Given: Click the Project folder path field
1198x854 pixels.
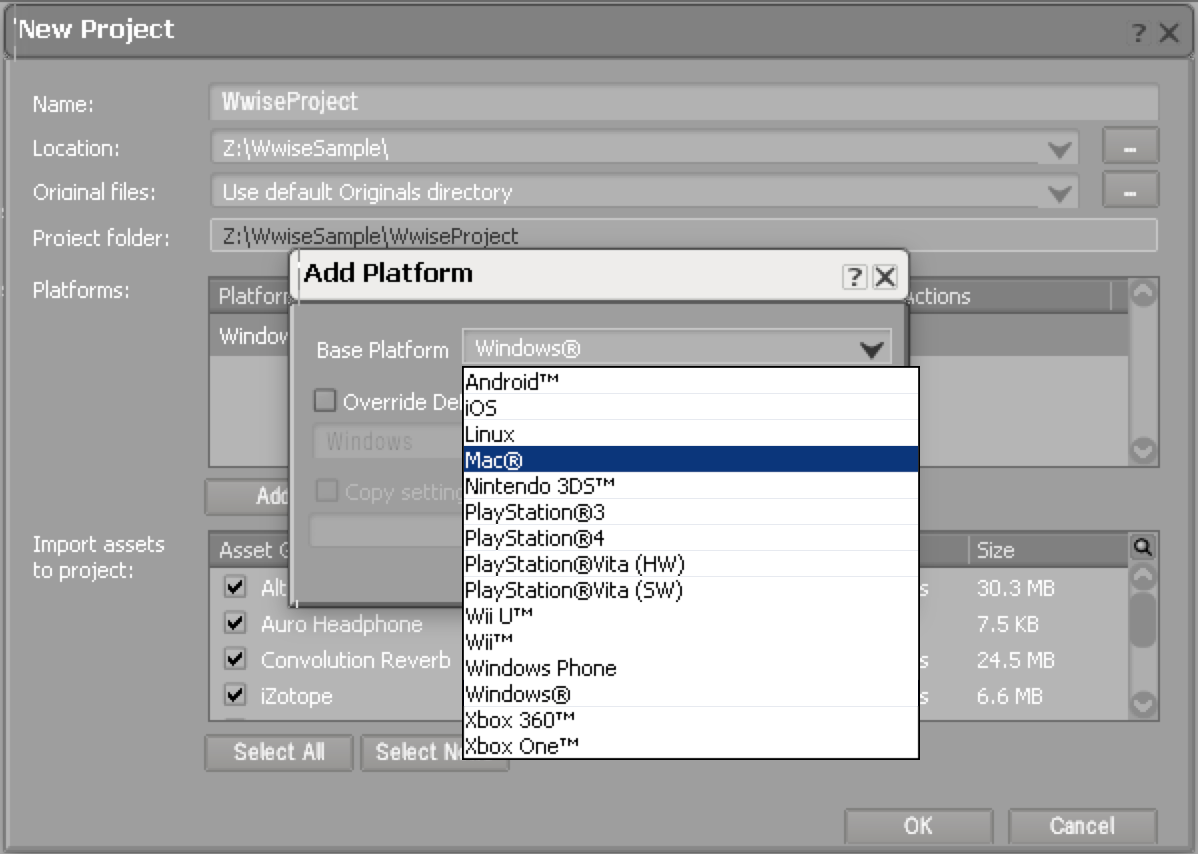Looking at the screenshot, I should (684, 236).
